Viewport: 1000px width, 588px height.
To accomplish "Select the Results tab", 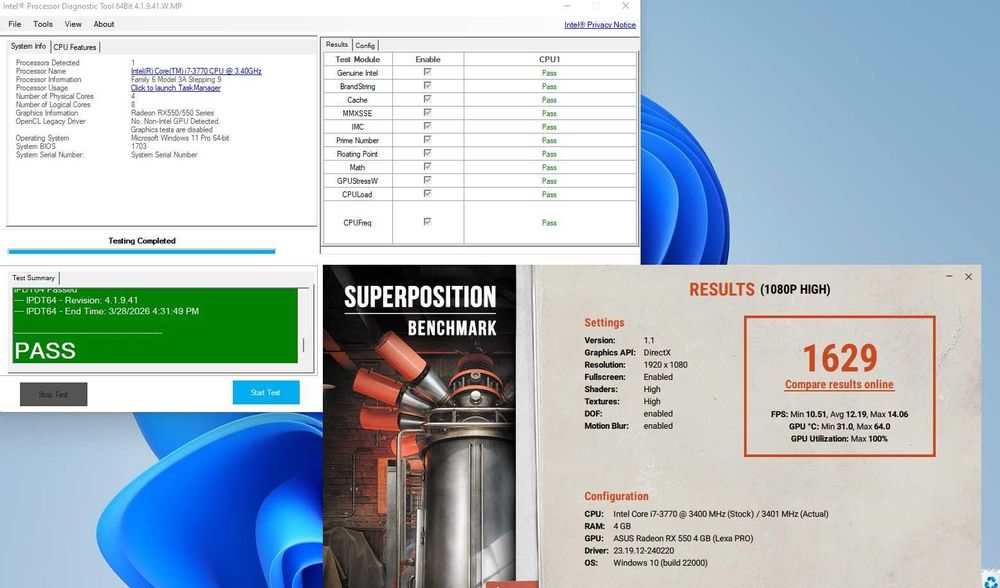I will [336, 45].
